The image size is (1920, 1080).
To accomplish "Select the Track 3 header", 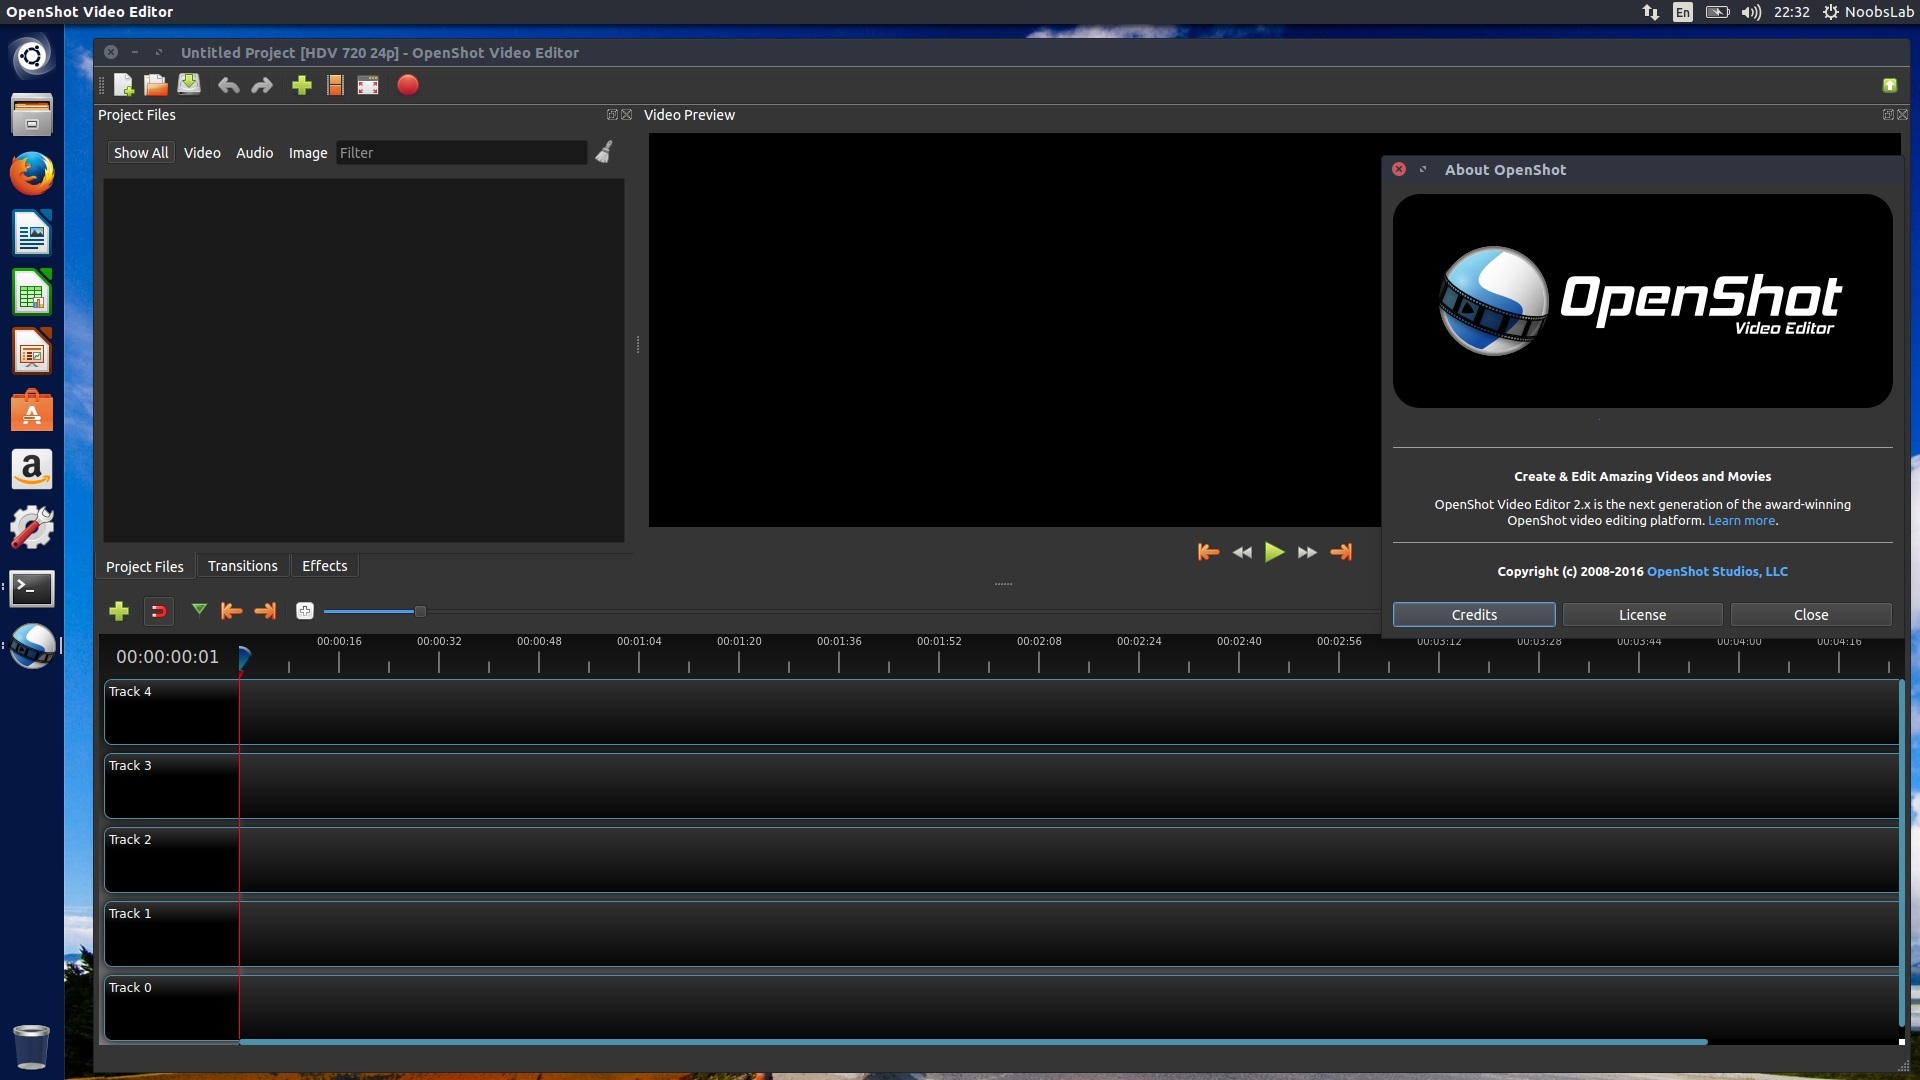I will (172, 786).
